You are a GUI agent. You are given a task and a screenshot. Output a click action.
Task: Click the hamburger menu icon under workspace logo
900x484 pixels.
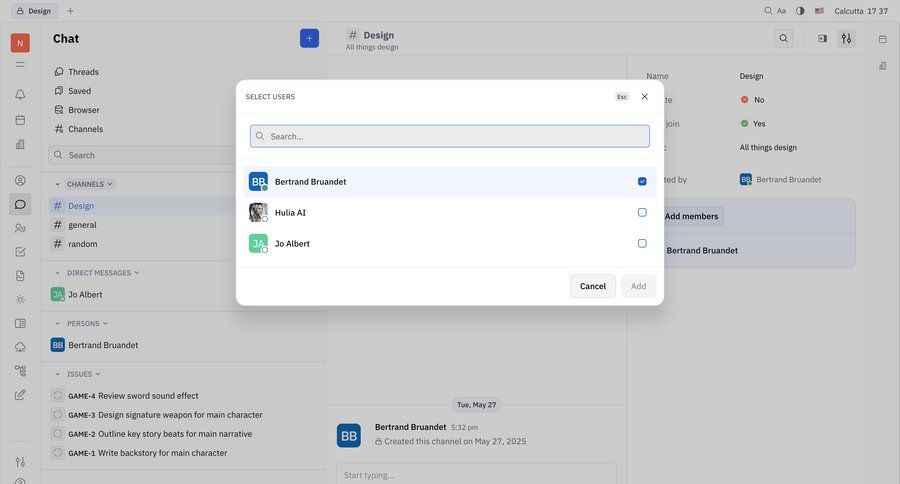[x=20, y=65]
